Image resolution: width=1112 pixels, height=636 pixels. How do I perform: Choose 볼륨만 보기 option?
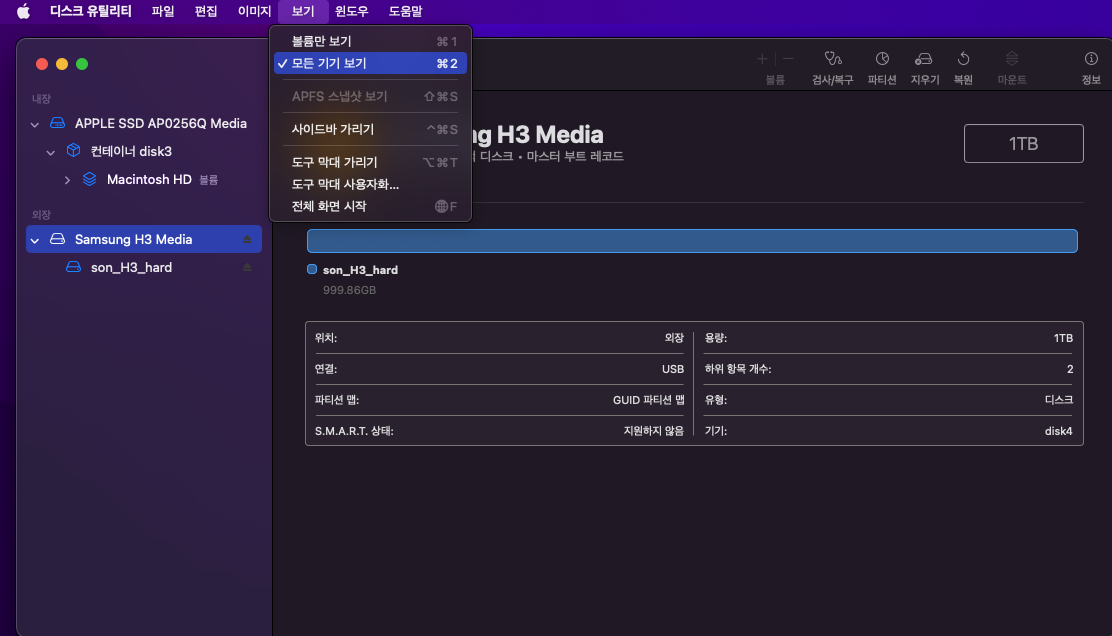pos(370,41)
